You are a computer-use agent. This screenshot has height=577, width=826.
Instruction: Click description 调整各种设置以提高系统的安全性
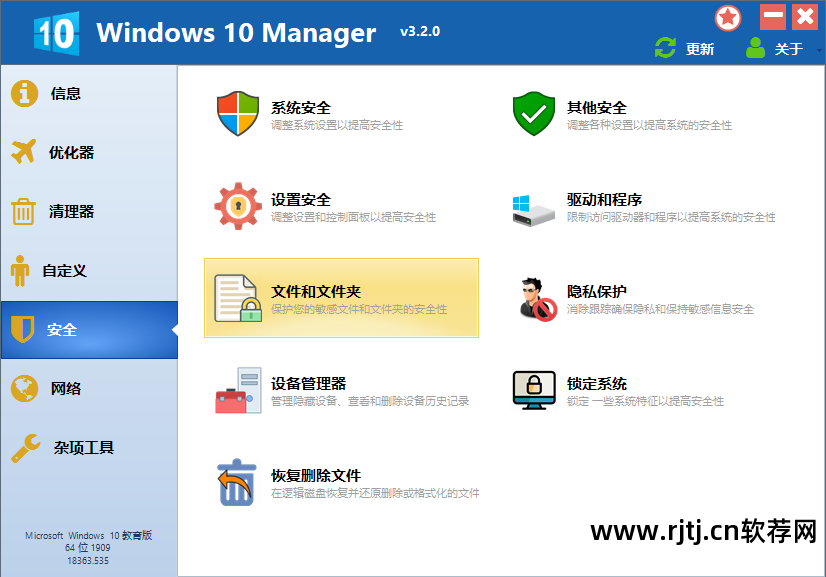click(x=650, y=125)
